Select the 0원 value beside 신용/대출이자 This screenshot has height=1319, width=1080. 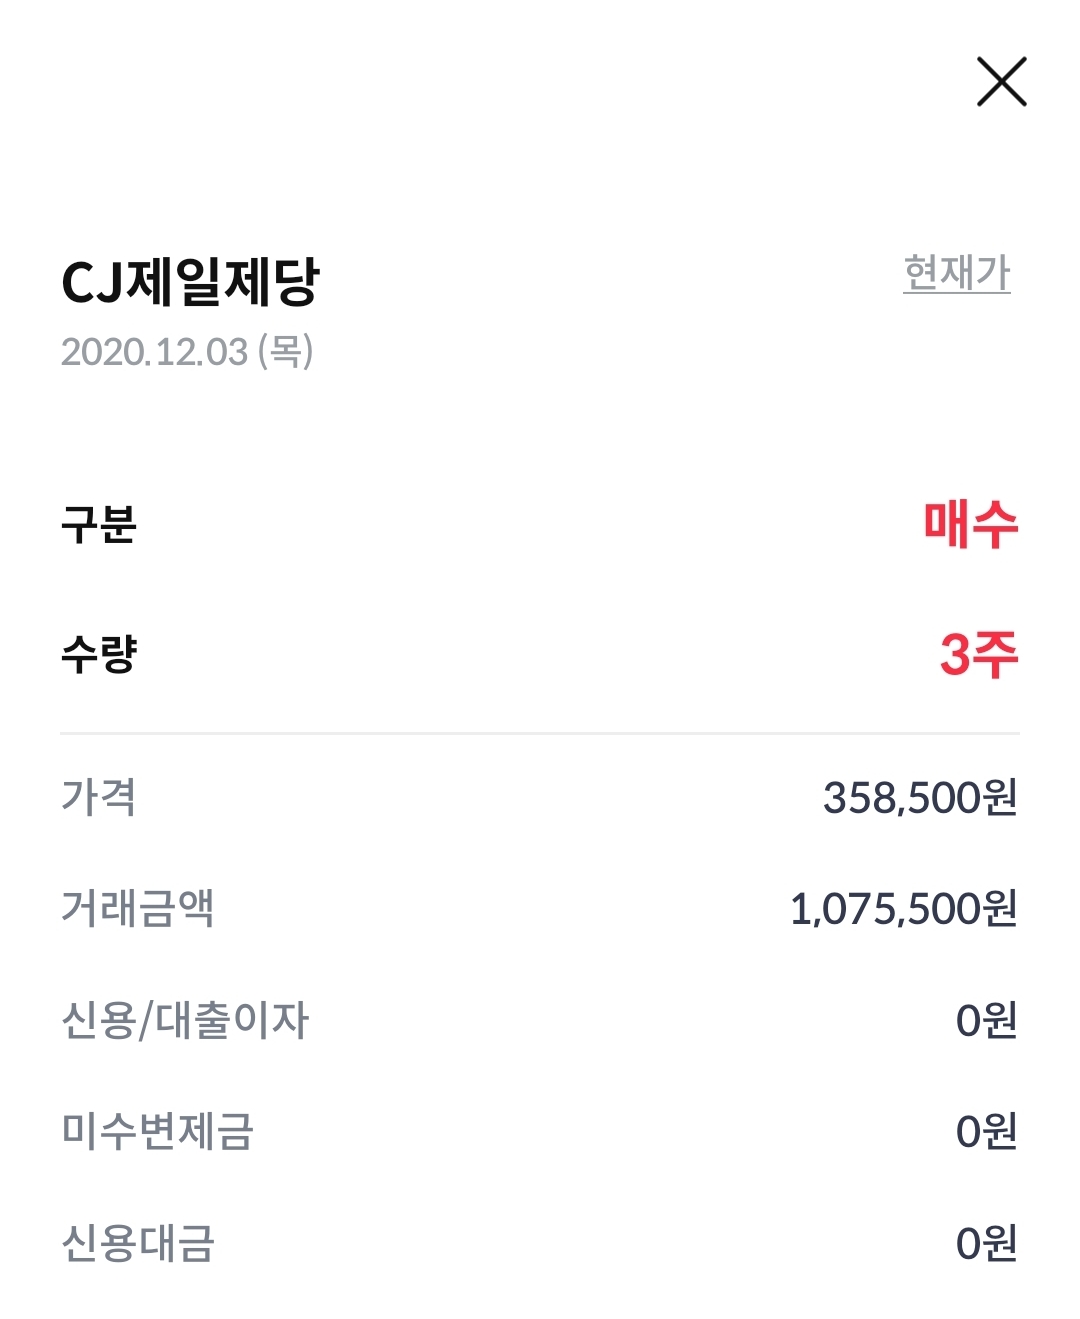pyautogui.click(x=987, y=1021)
